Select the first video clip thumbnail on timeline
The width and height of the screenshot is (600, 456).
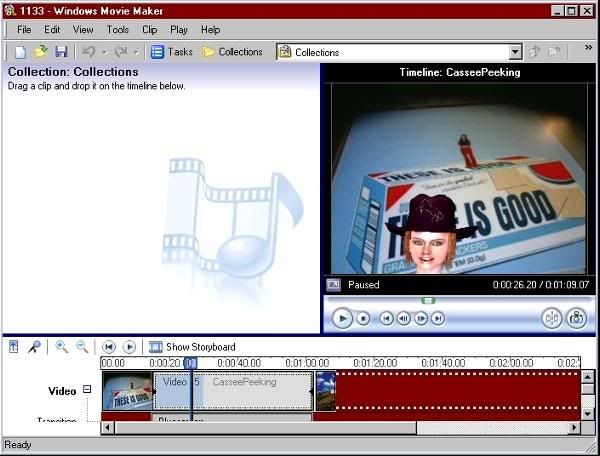[127, 391]
